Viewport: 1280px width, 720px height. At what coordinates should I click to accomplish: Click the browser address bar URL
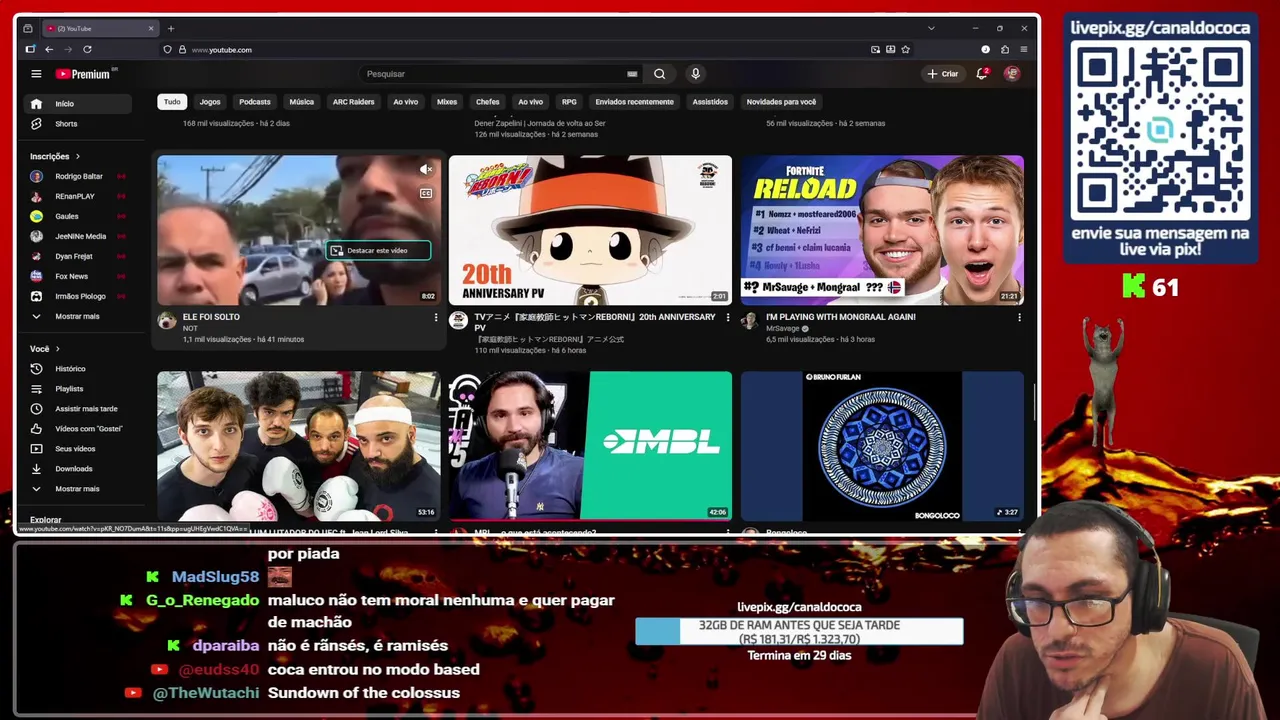[222, 50]
